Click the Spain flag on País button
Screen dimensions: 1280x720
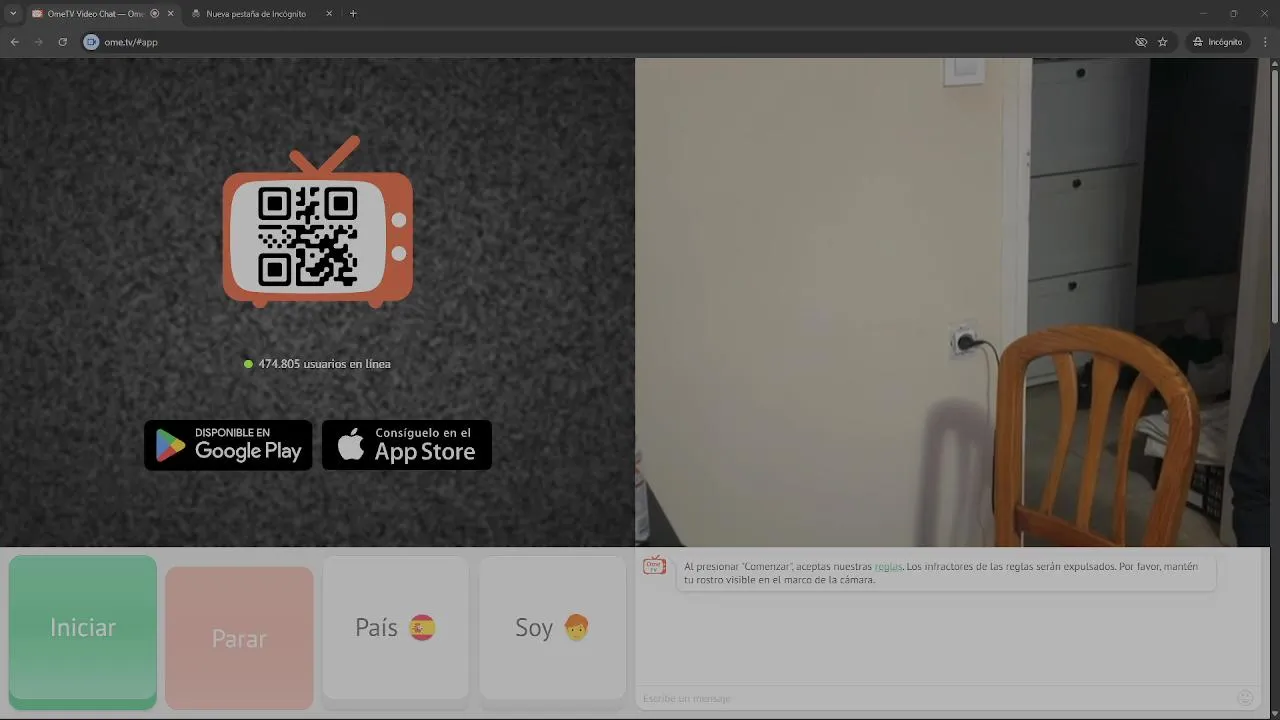(x=422, y=628)
